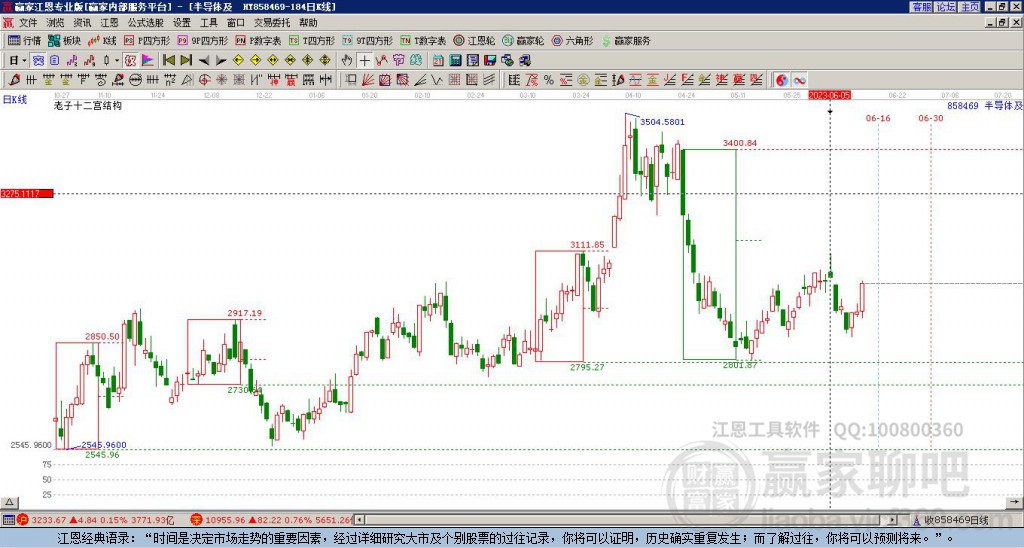
Task: Jump to last bar with green skip-forward icon
Action: coord(186,60)
